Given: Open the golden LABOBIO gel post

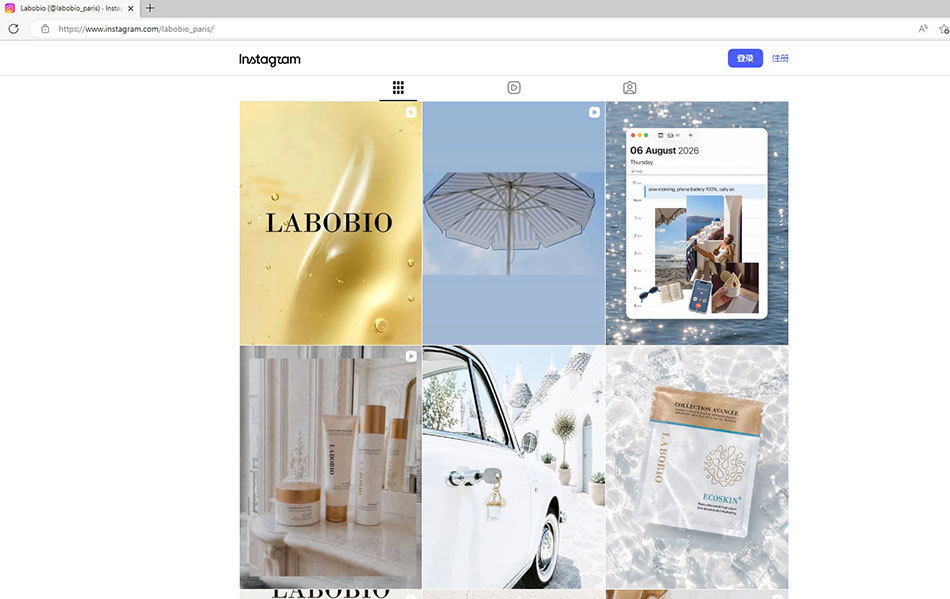Looking at the screenshot, I should (331, 223).
